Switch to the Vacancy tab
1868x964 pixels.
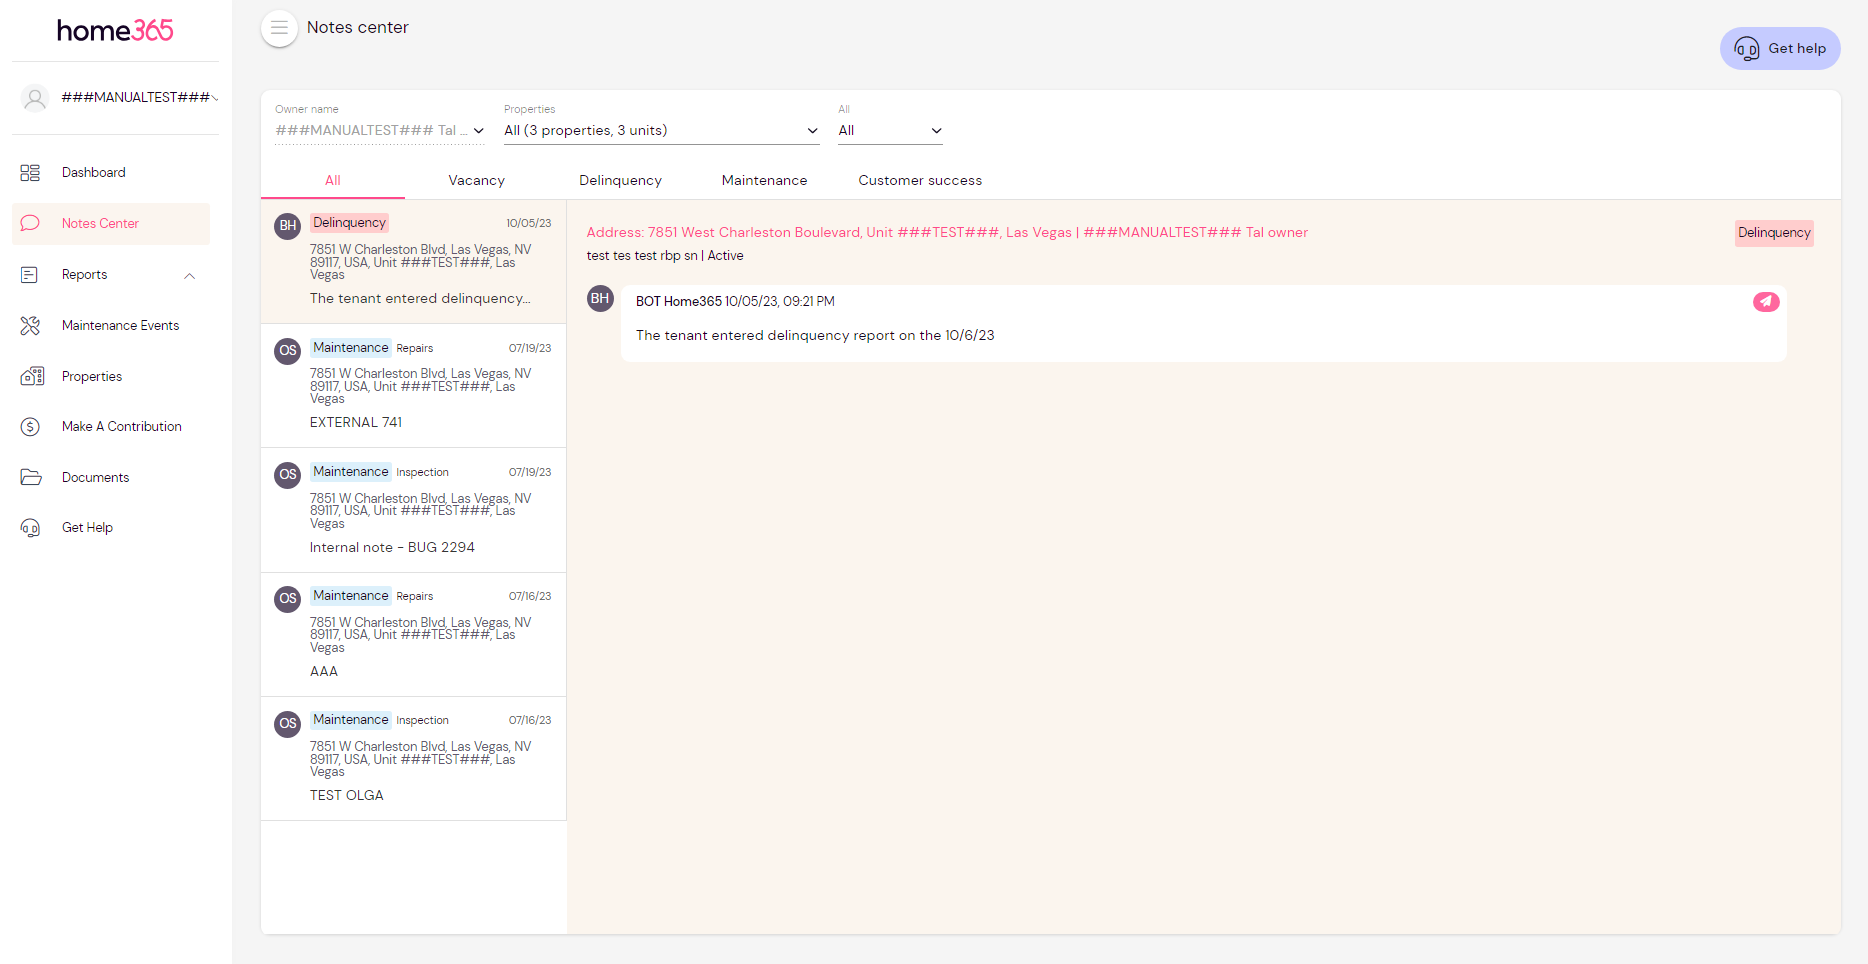point(476,181)
